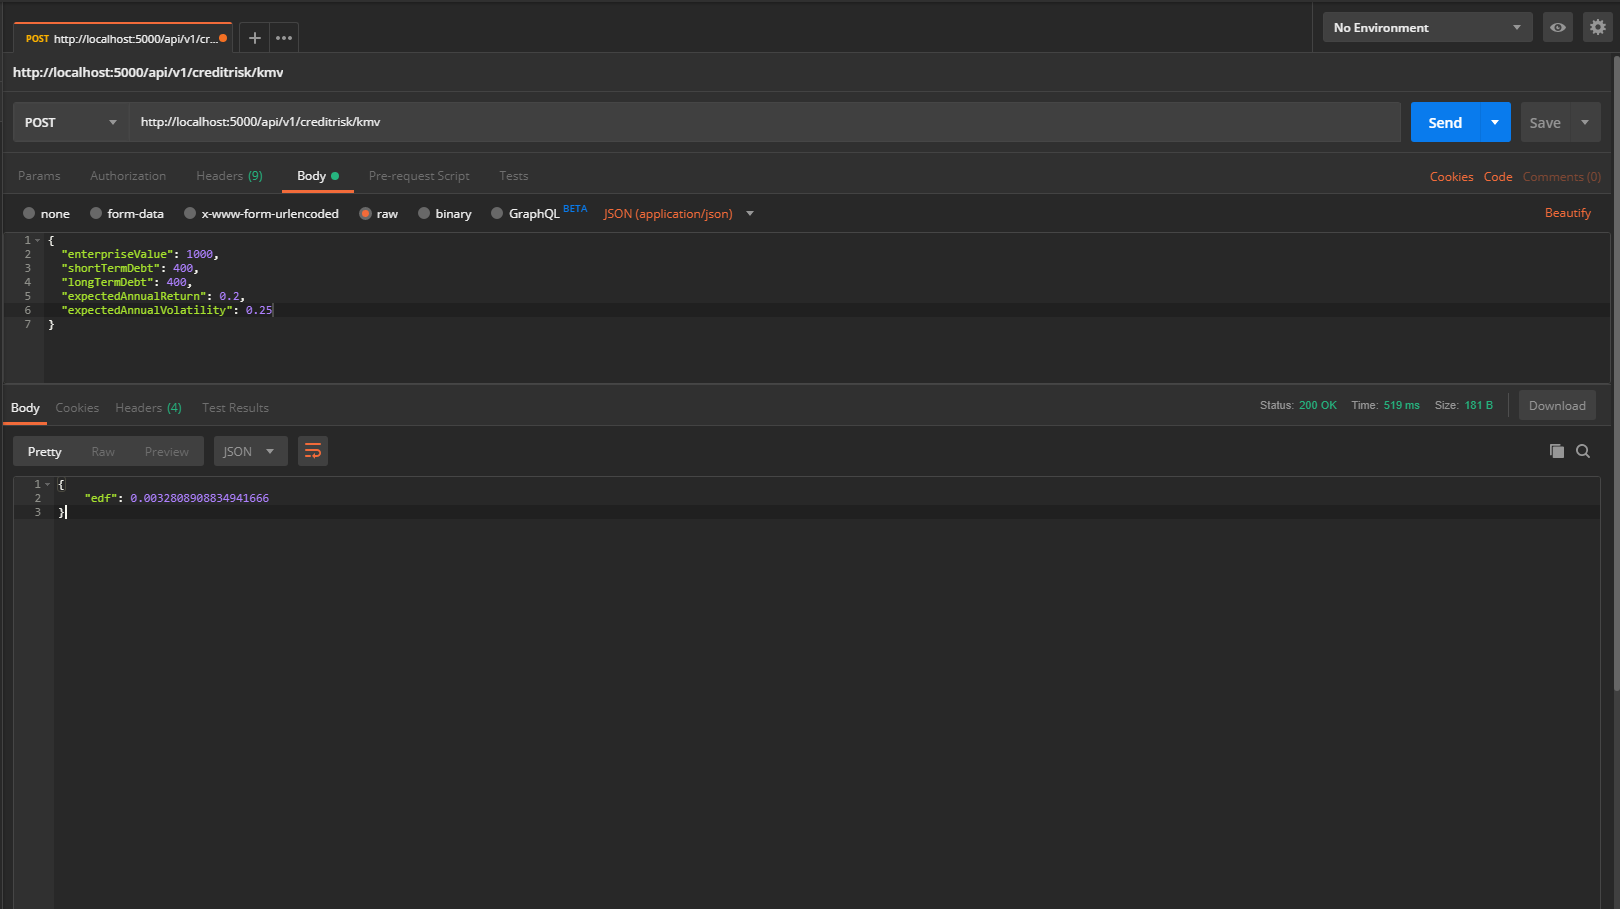1620x909 pixels.
Task: Select the GraphQL body radio option
Action: [497, 213]
